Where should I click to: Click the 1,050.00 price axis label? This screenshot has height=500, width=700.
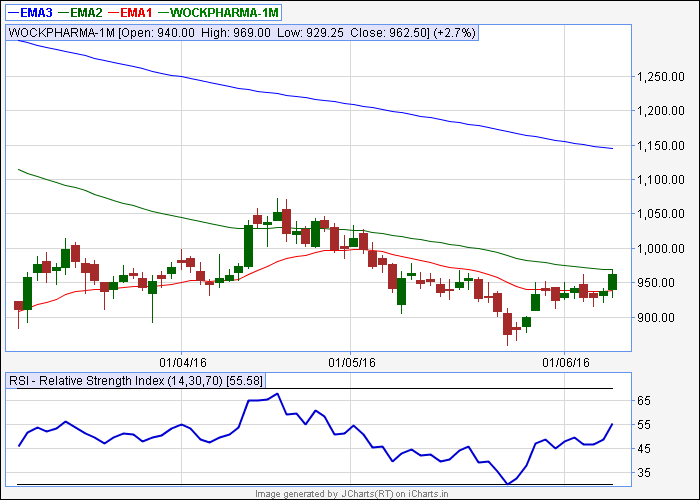(x=661, y=214)
